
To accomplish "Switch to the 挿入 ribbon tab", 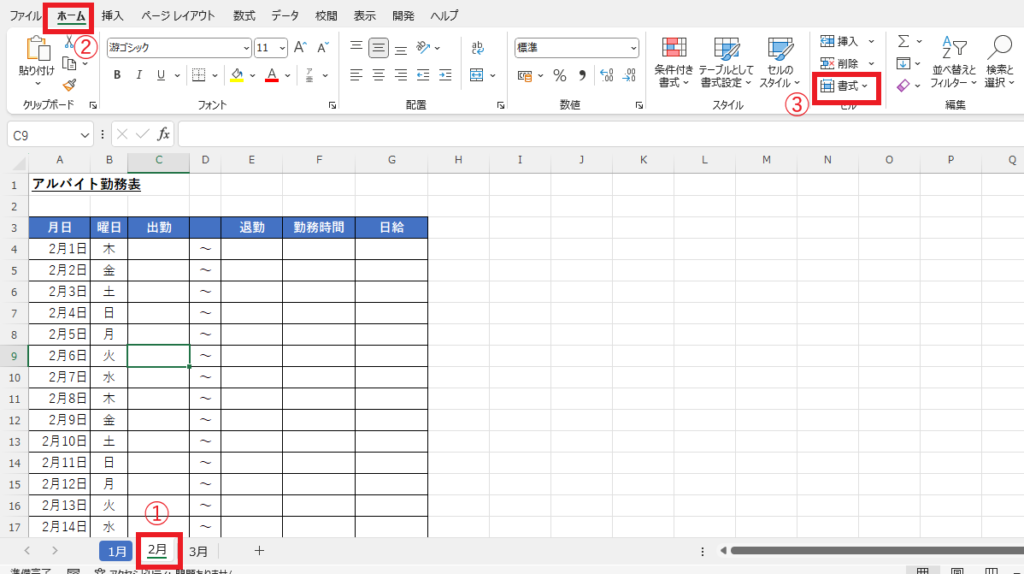I will pos(112,16).
